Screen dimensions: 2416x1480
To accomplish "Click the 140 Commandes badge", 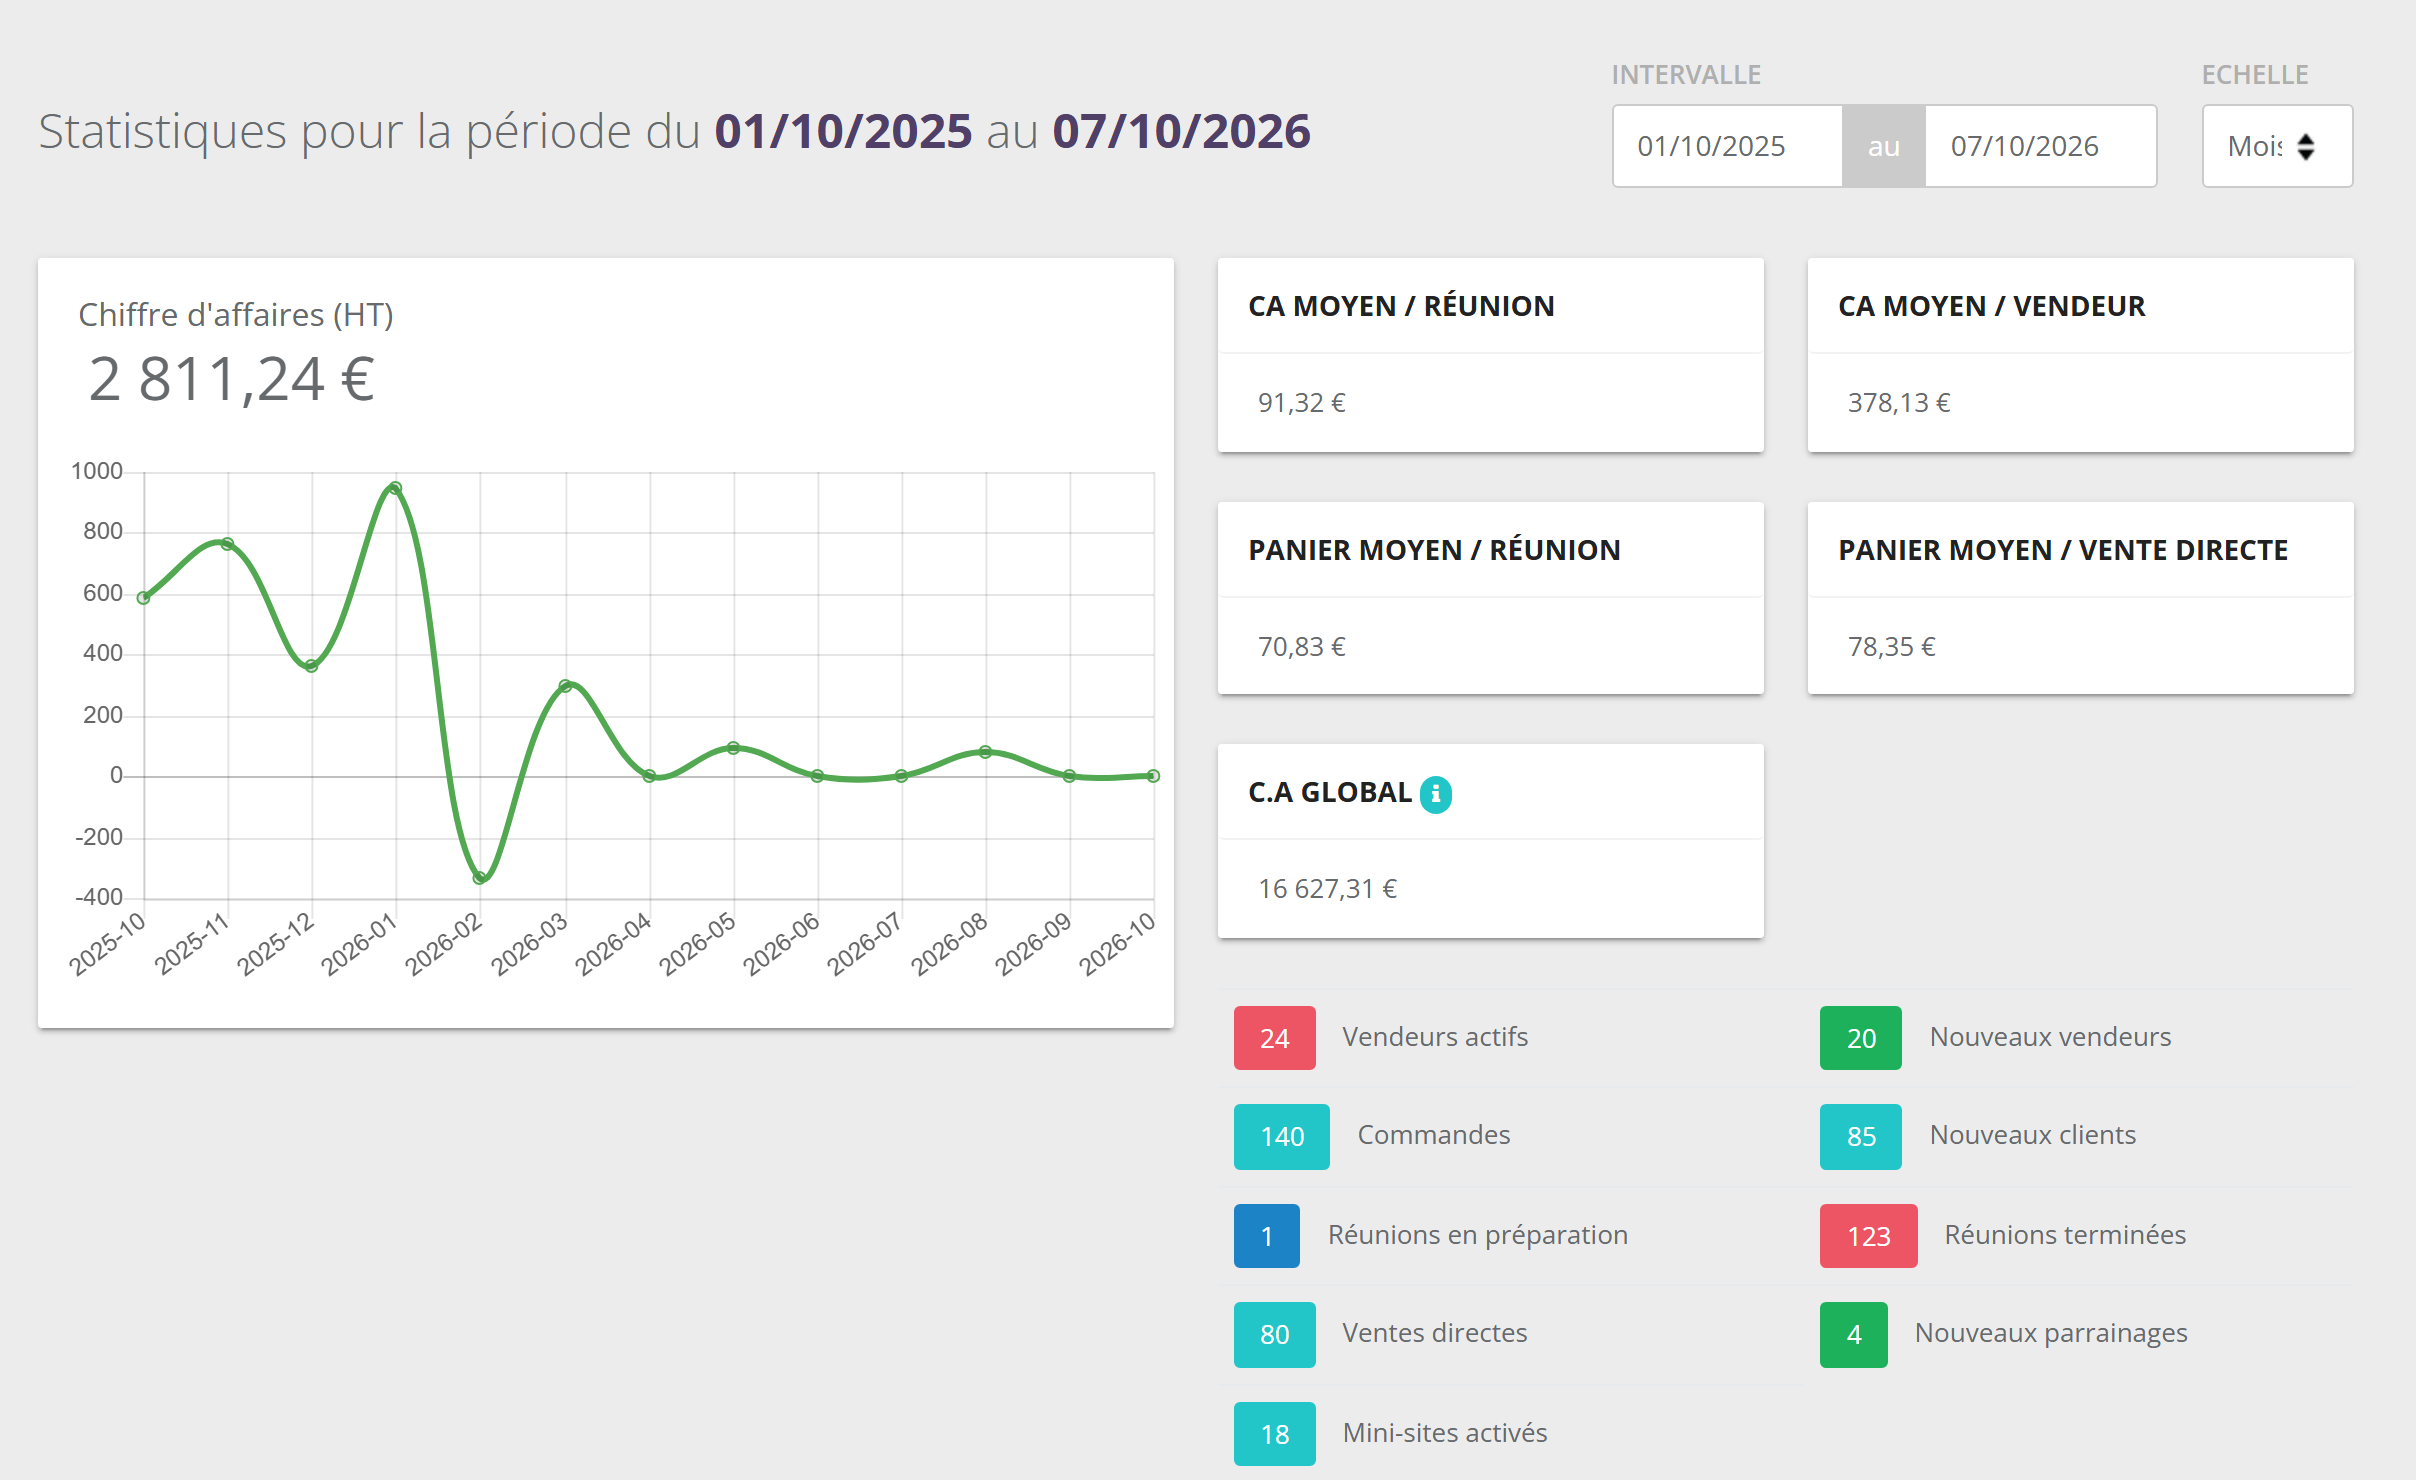I will click(1282, 1136).
